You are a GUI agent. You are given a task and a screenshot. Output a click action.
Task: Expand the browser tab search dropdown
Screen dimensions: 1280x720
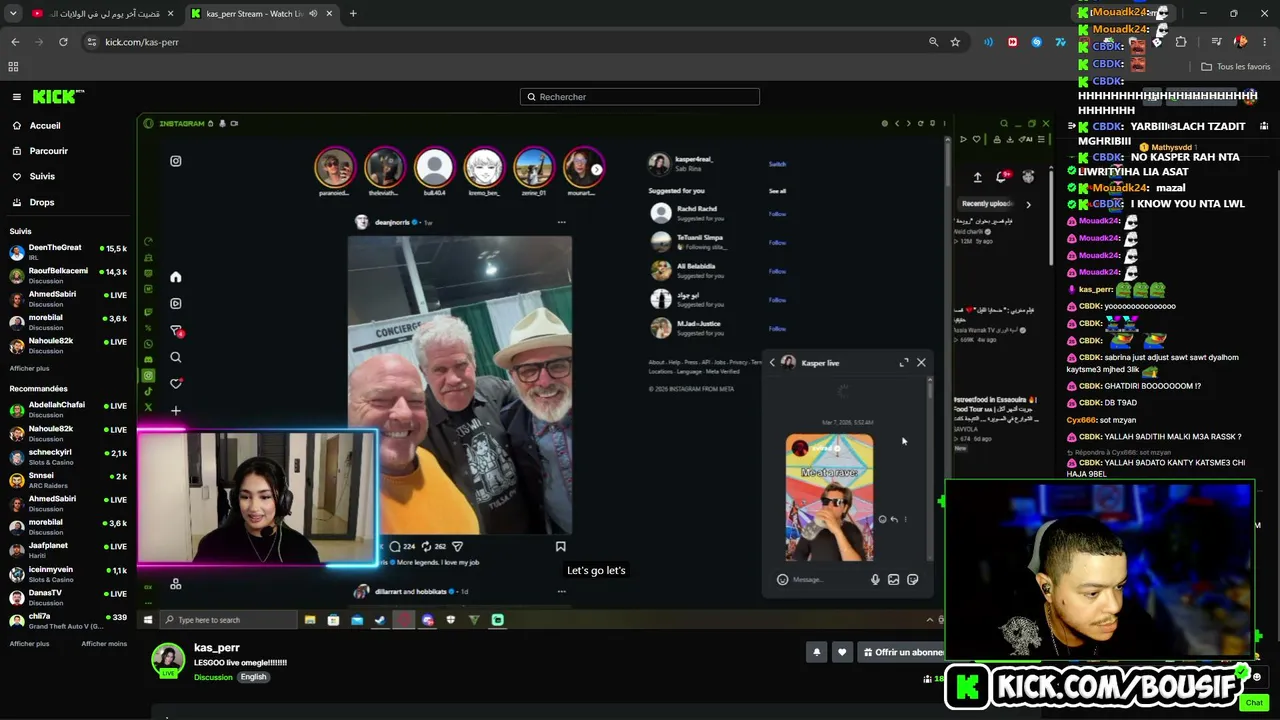13,14
